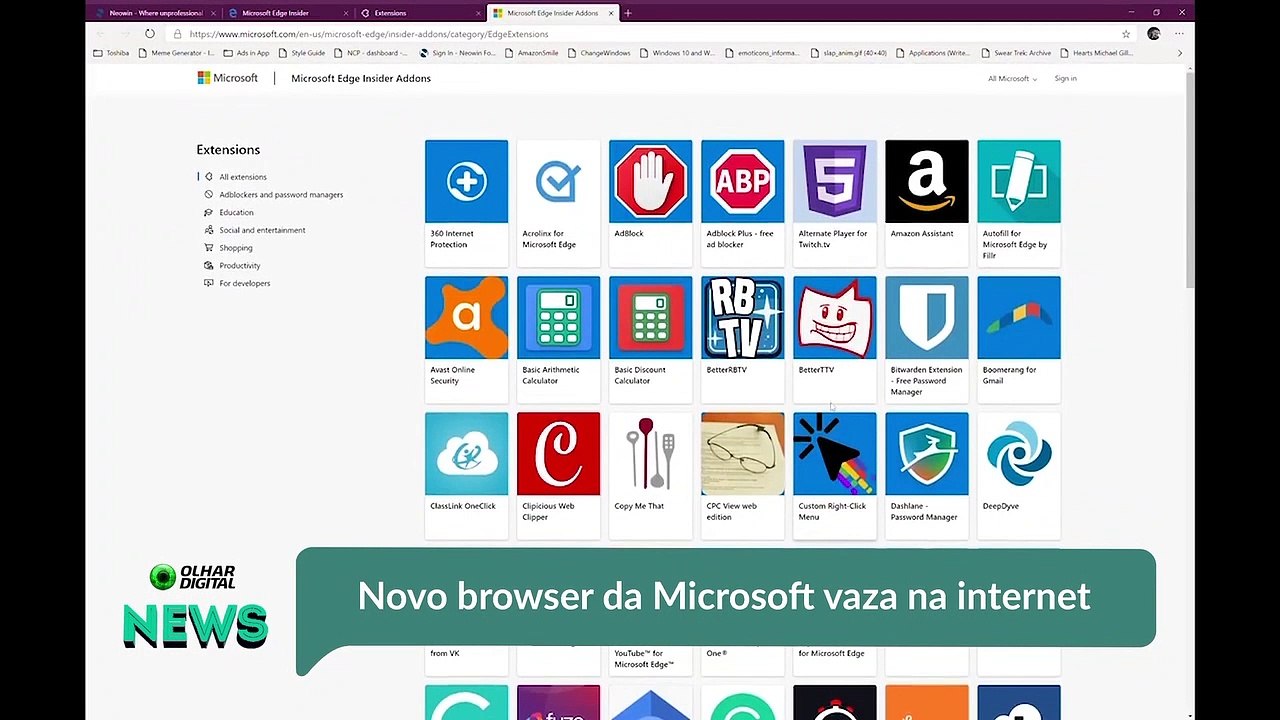This screenshot has width=1280, height=720.
Task: Open the Custom Right-Click Menu icon
Action: click(x=834, y=453)
